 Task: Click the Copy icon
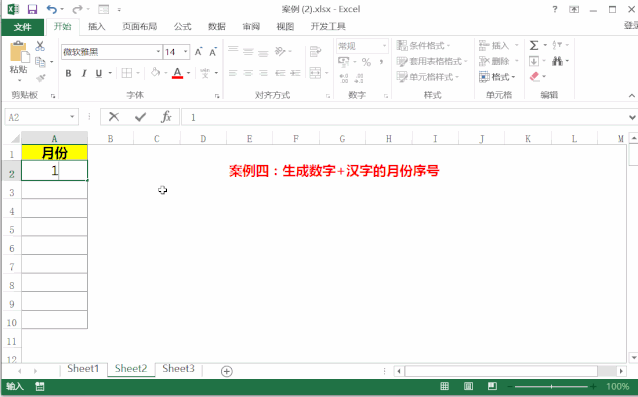[40, 62]
